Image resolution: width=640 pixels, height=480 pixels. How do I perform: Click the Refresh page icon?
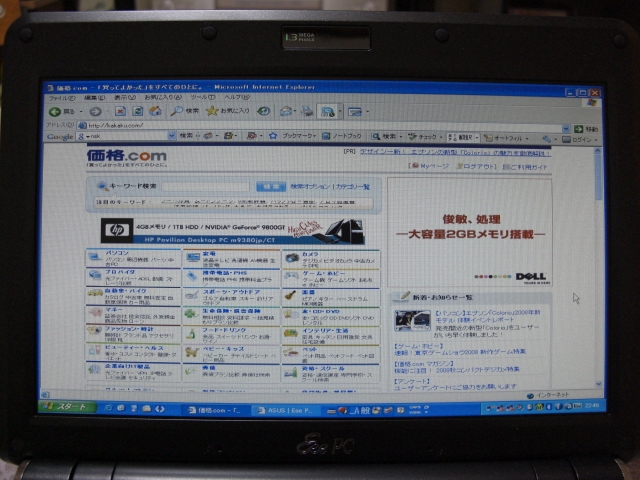[x=138, y=111]
